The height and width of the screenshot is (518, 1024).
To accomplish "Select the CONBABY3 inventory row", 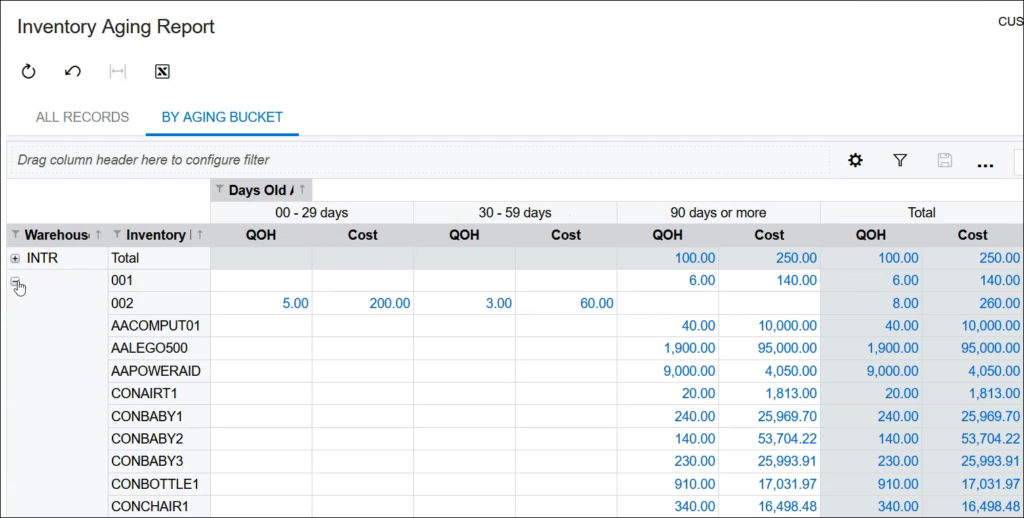I will pos(147,461).
